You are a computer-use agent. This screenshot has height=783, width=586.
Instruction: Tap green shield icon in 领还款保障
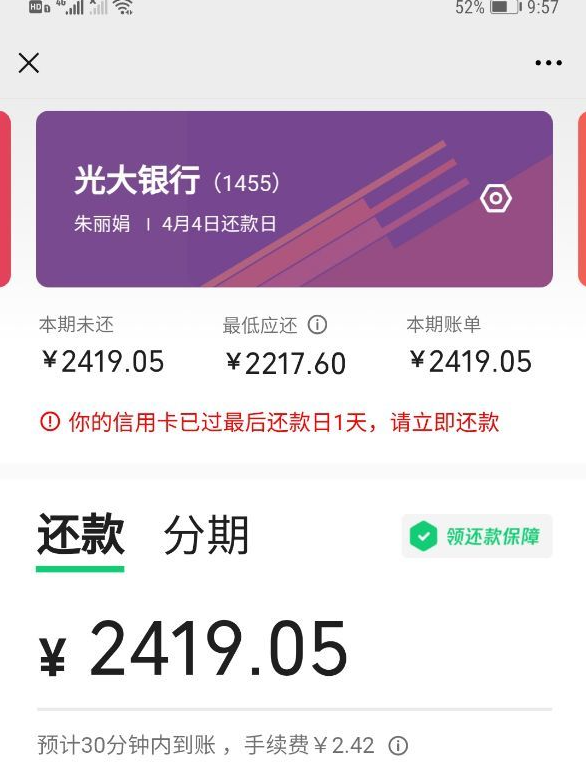pos(423,536)
